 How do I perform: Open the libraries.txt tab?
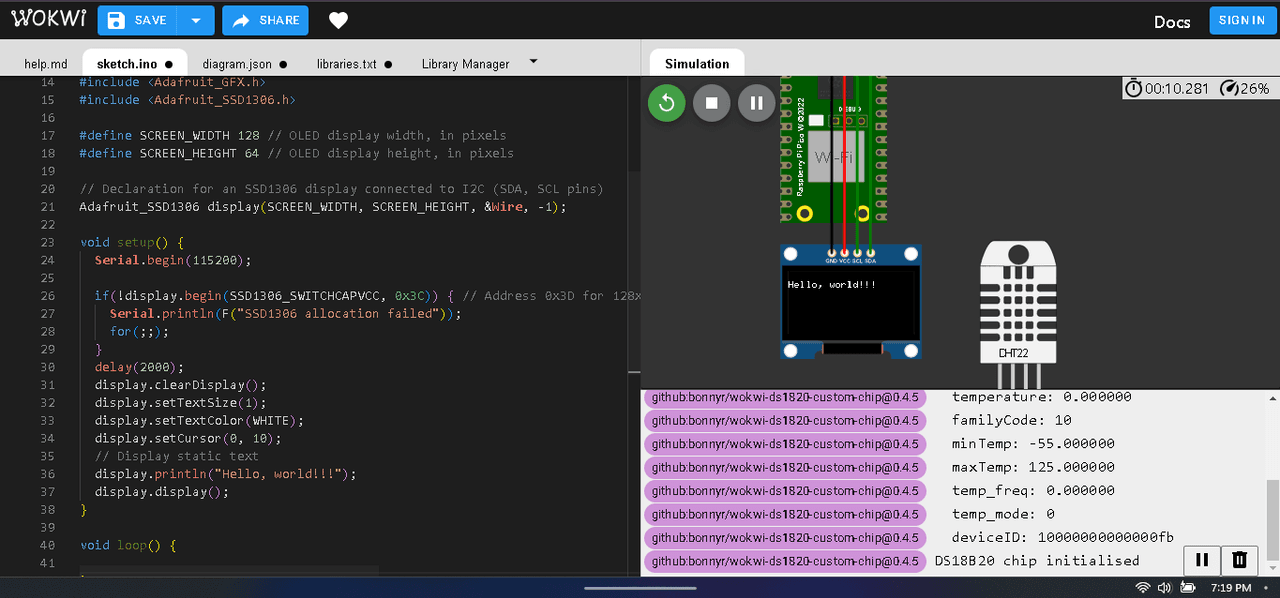pyautogui.click(x=347, y=64)
